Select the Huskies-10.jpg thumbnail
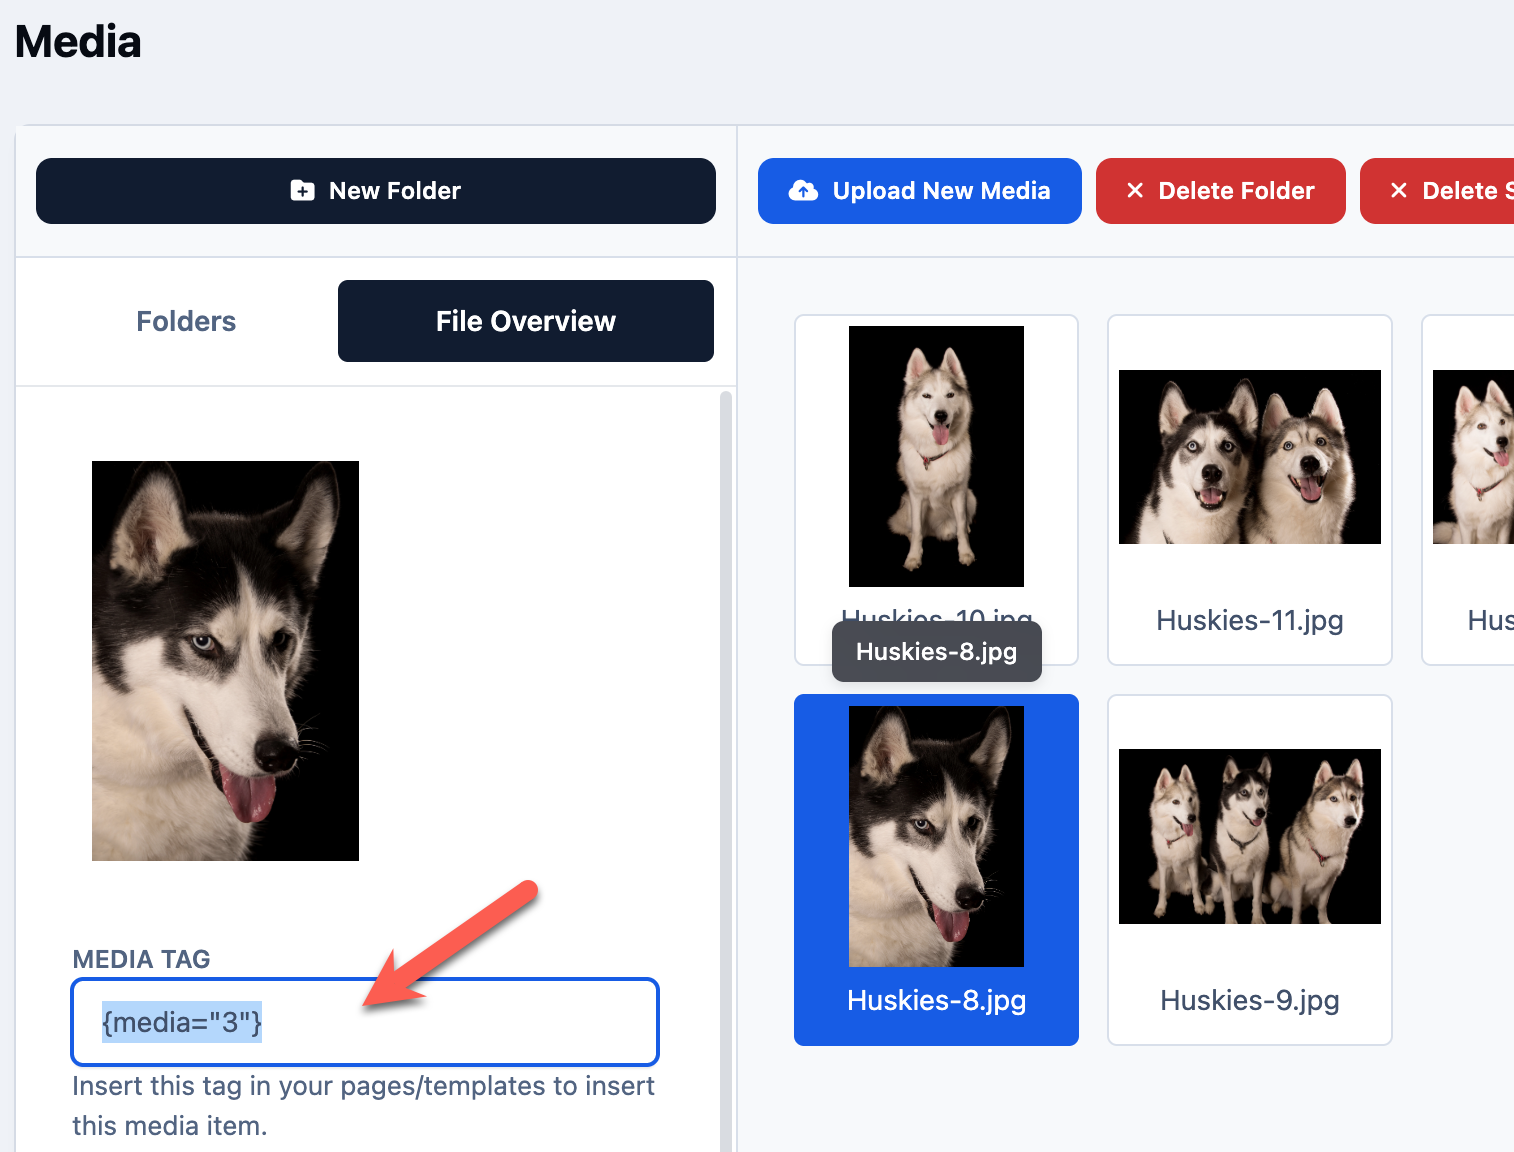 pos(936,456)
